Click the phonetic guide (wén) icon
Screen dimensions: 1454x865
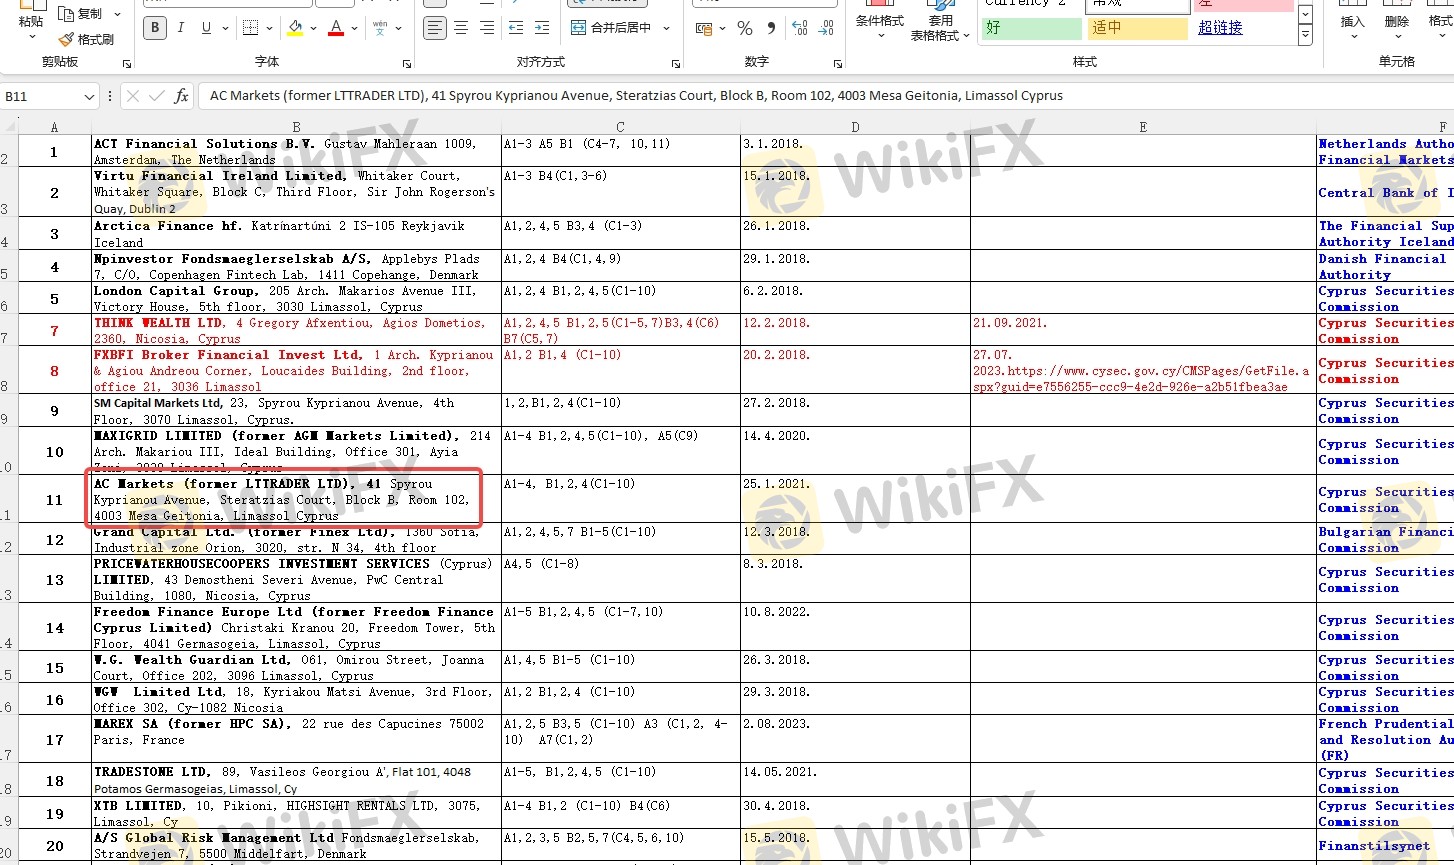[380, 28]
